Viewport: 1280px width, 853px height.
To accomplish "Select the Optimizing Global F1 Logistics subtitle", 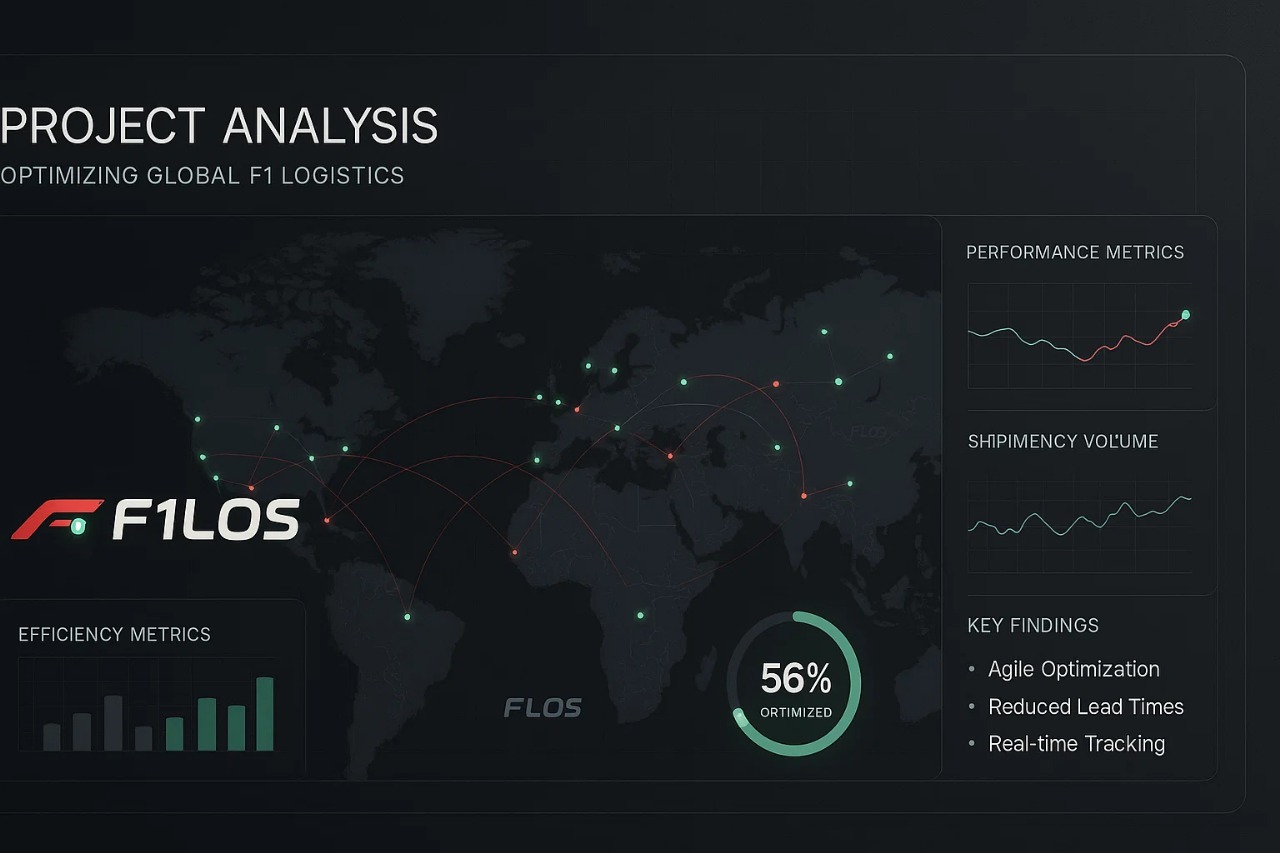I will coord(202,176).
